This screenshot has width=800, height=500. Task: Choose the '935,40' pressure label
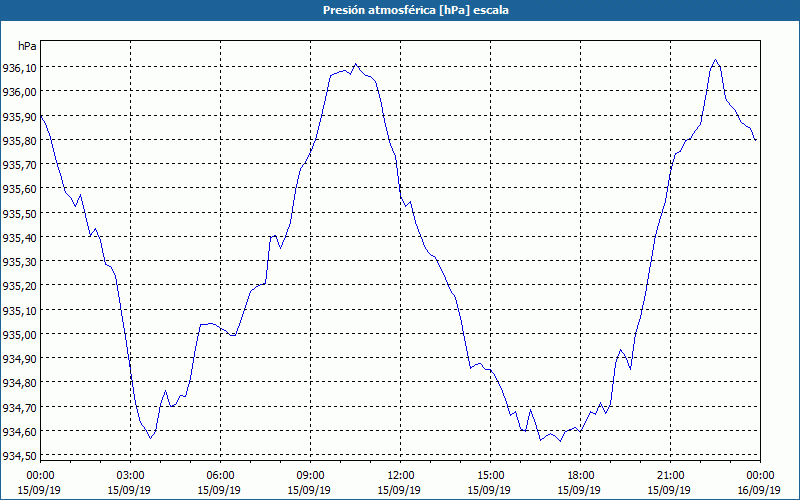click(19, 237)
